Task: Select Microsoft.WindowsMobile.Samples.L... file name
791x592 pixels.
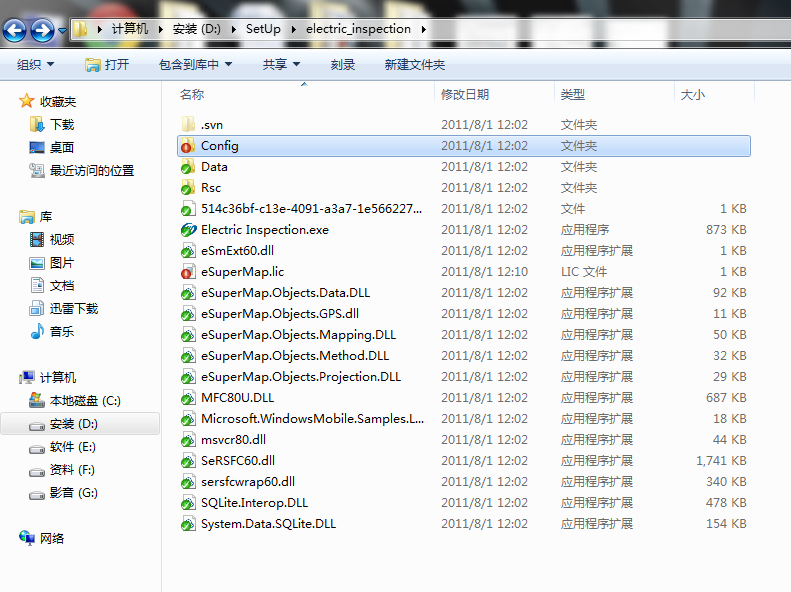Action: [x=312, y=419]
